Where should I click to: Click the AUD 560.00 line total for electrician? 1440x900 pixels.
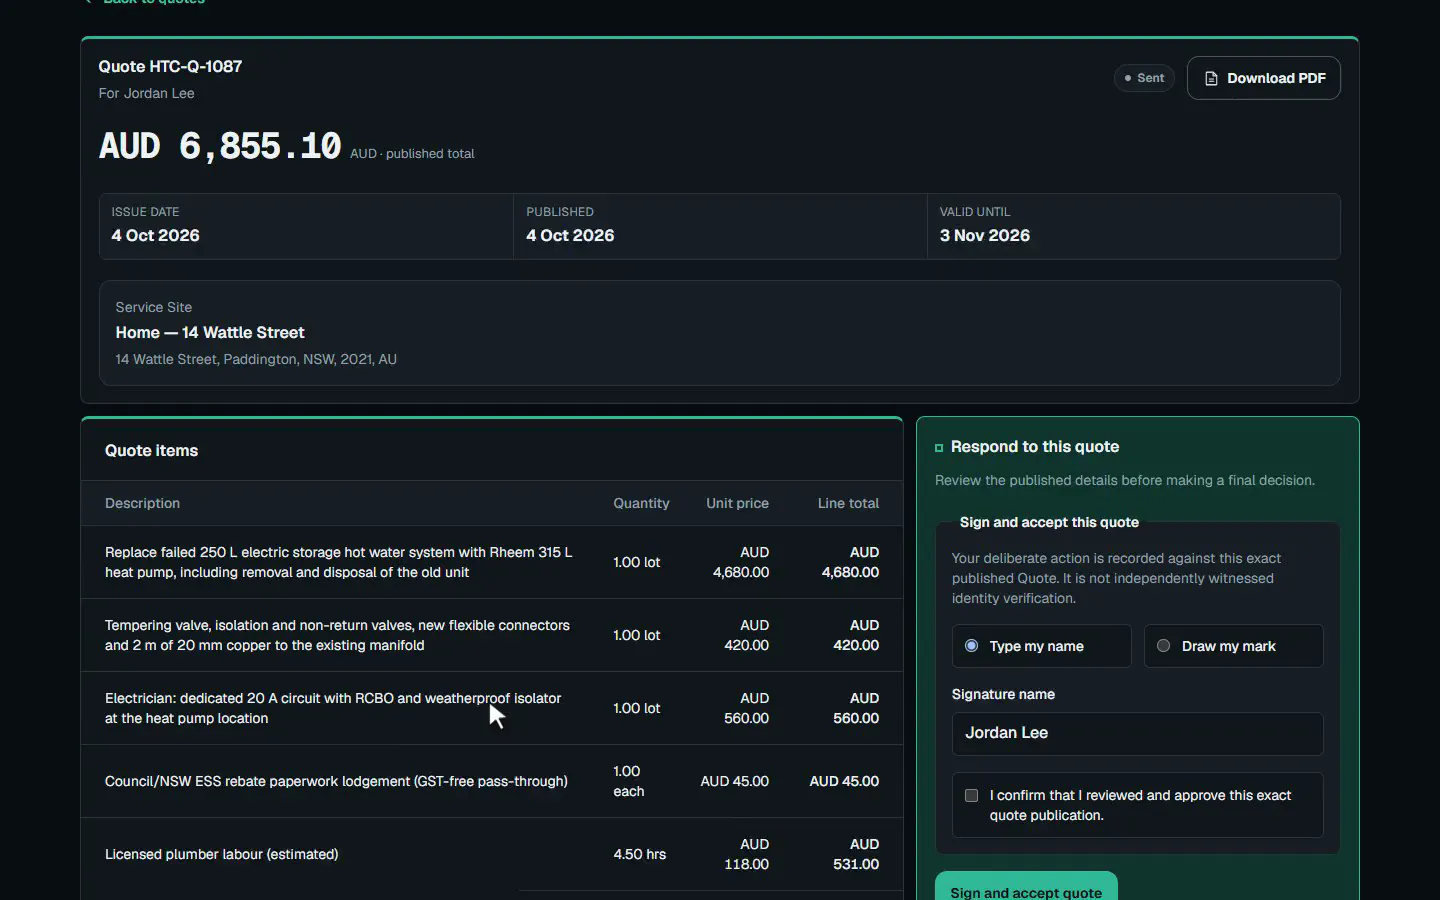click(856, 708)
